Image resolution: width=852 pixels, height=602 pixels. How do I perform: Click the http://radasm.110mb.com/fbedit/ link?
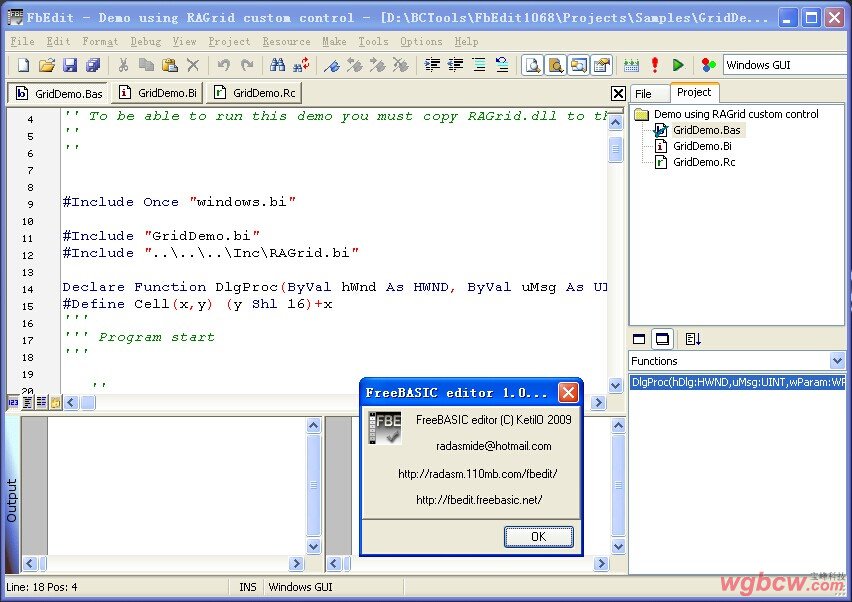pos(478,473)
